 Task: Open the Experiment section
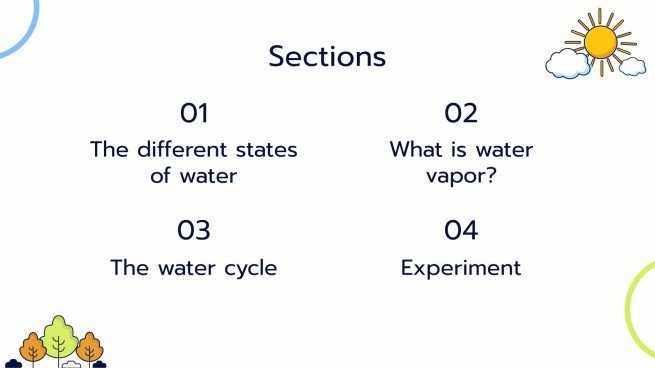tap(461, 268)
